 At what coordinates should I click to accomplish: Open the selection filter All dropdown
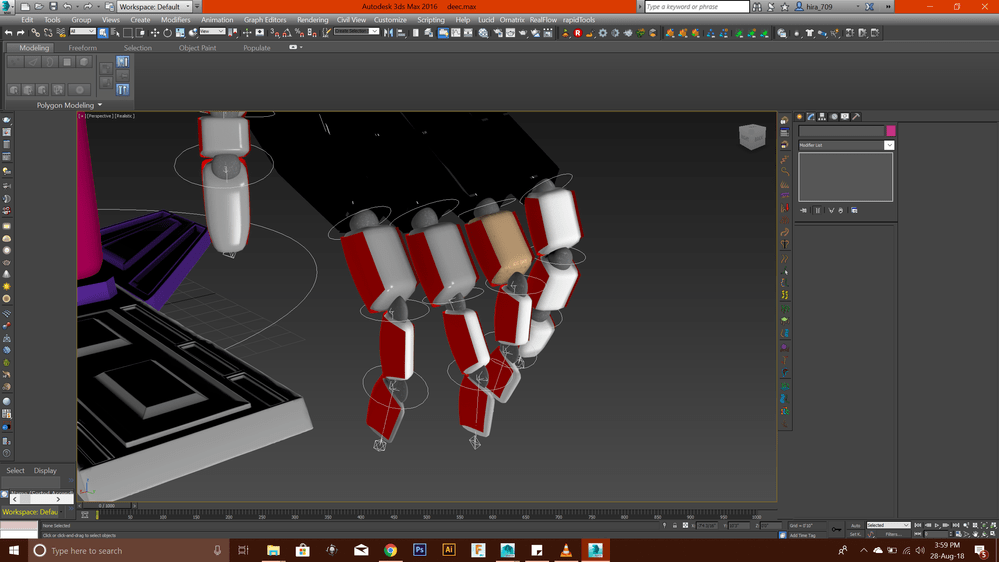(x=82, y=31)
